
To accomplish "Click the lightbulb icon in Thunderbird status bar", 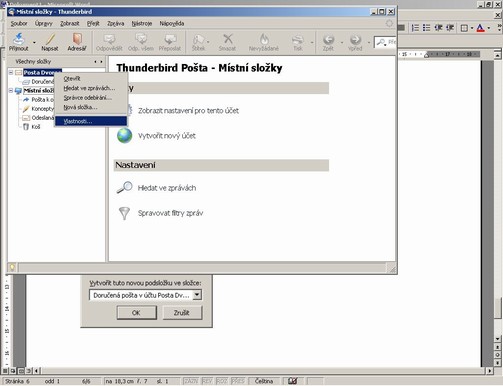I will (x=12, y=267).
